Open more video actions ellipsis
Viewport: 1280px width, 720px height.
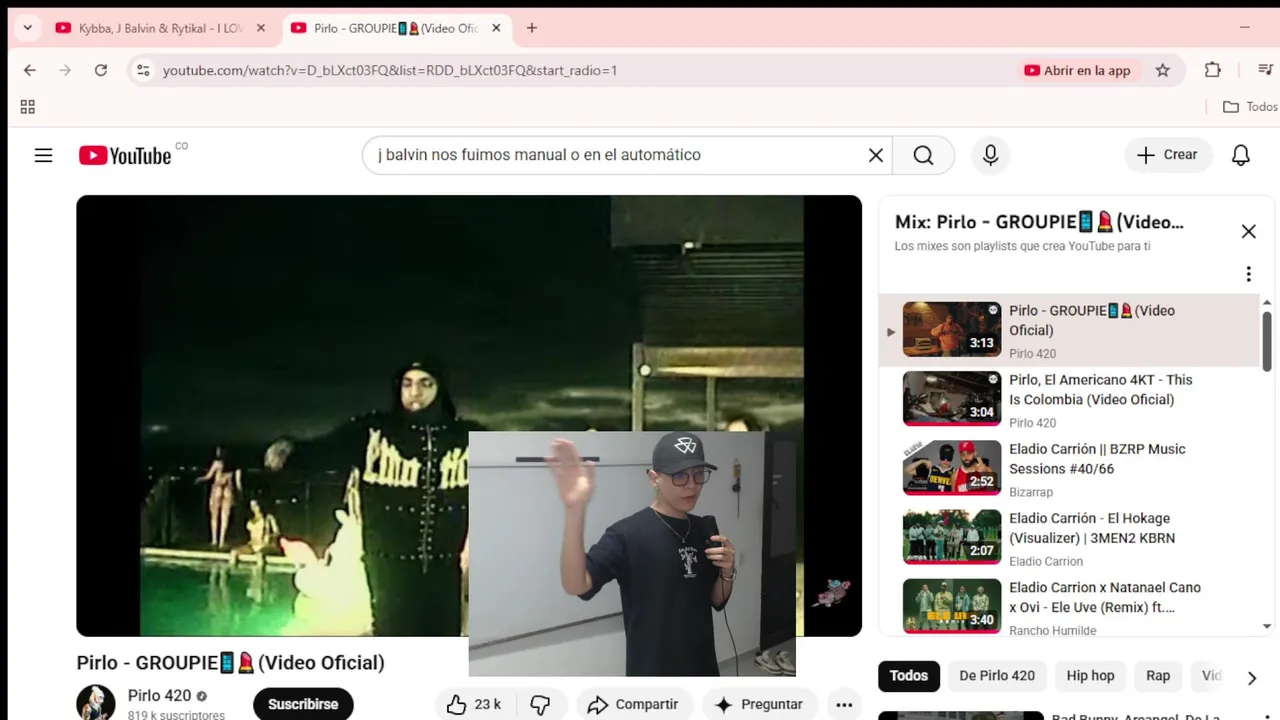844,704
